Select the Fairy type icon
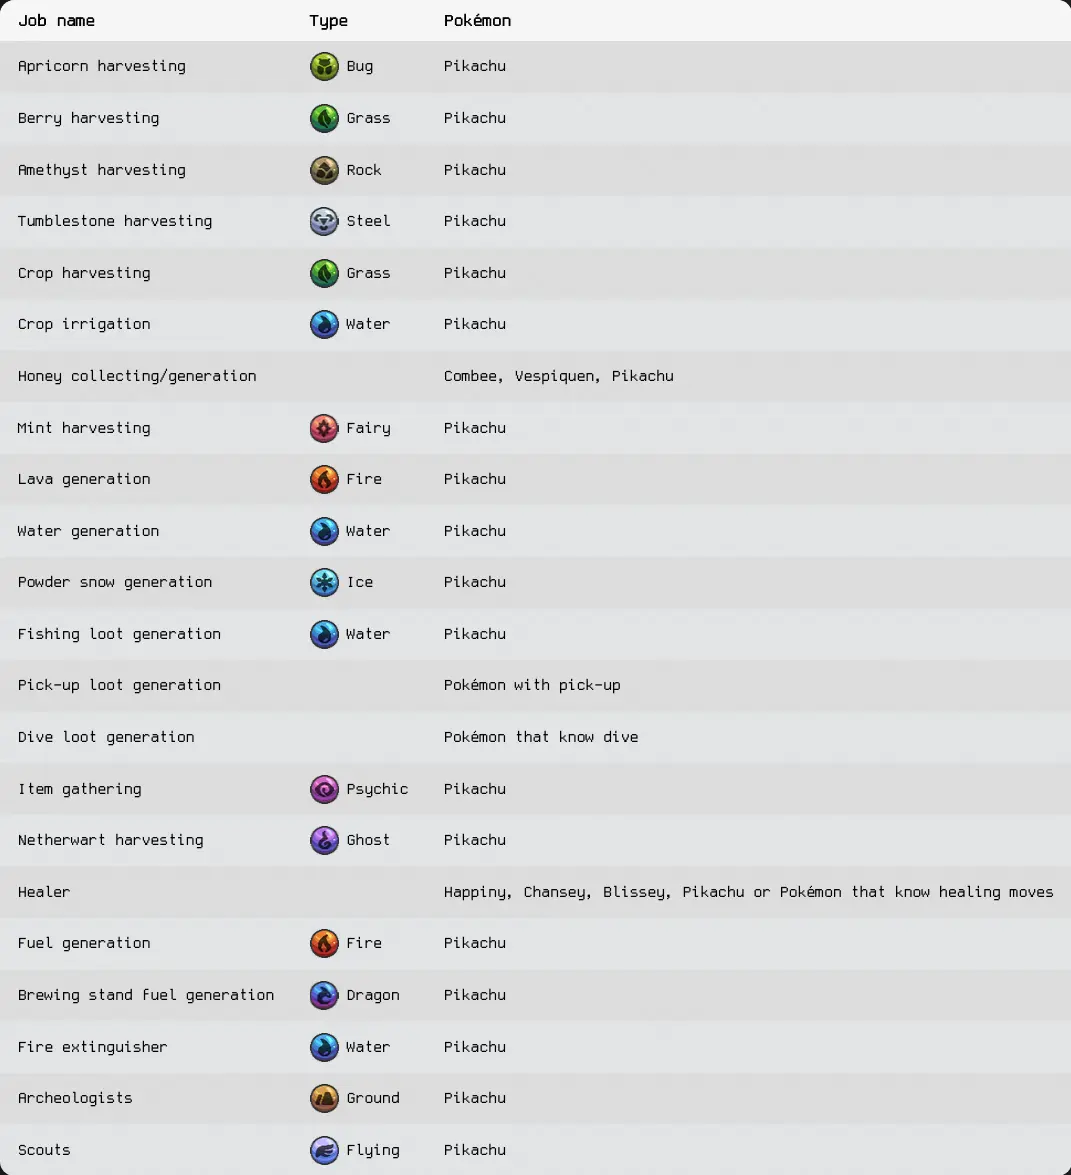 [324, 428]
